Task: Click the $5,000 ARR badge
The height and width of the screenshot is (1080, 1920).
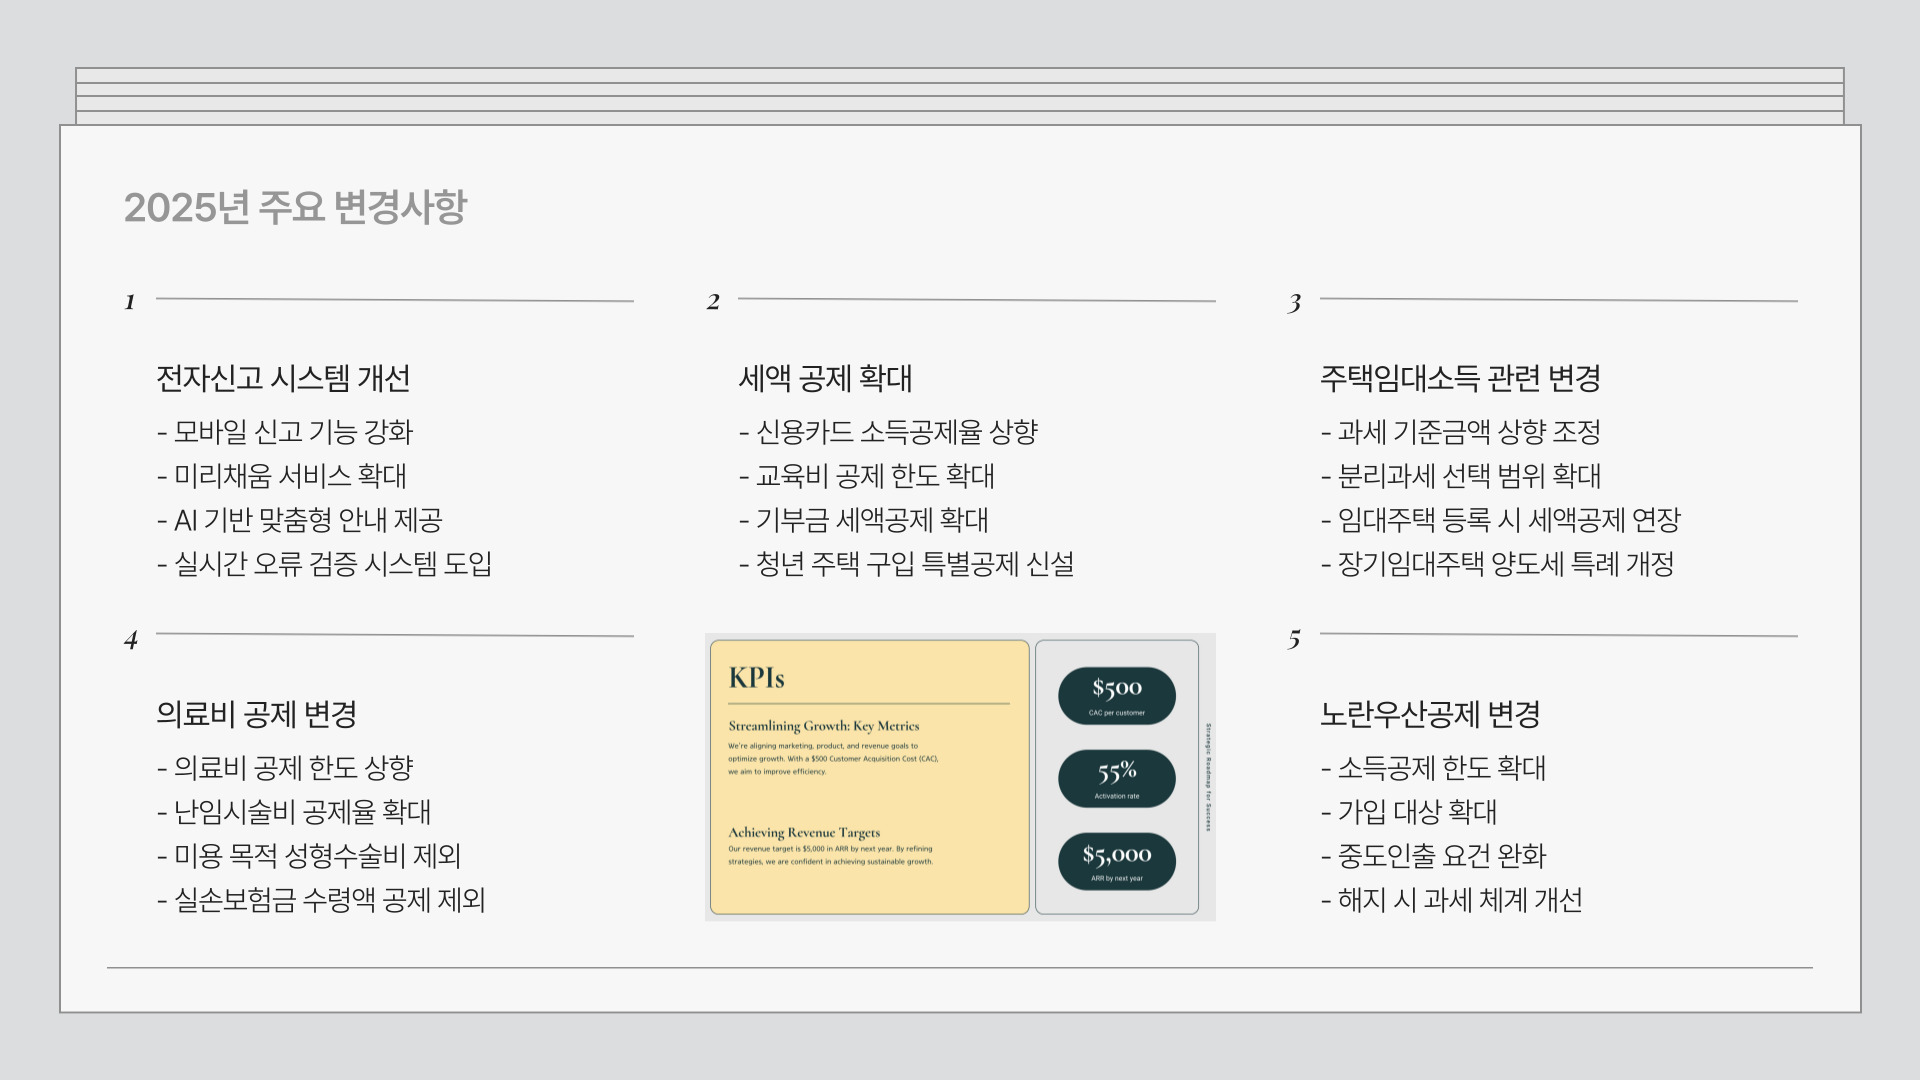Action: tap(1117, 861)
